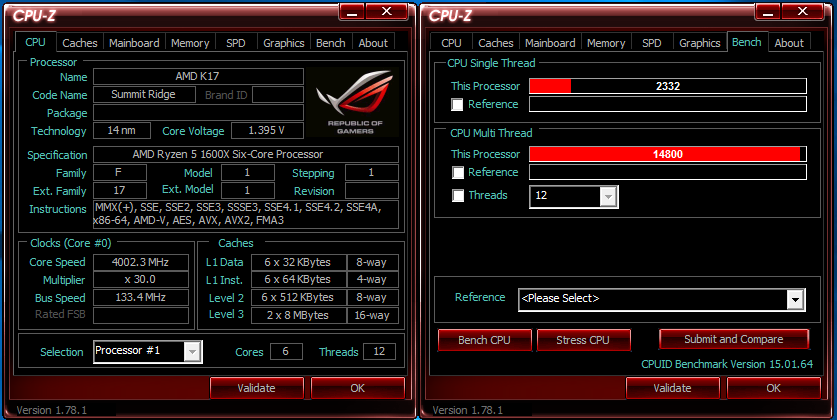837x420 pixels.
Task: Open About tab in left window
Action: click(x=373, y=43)
